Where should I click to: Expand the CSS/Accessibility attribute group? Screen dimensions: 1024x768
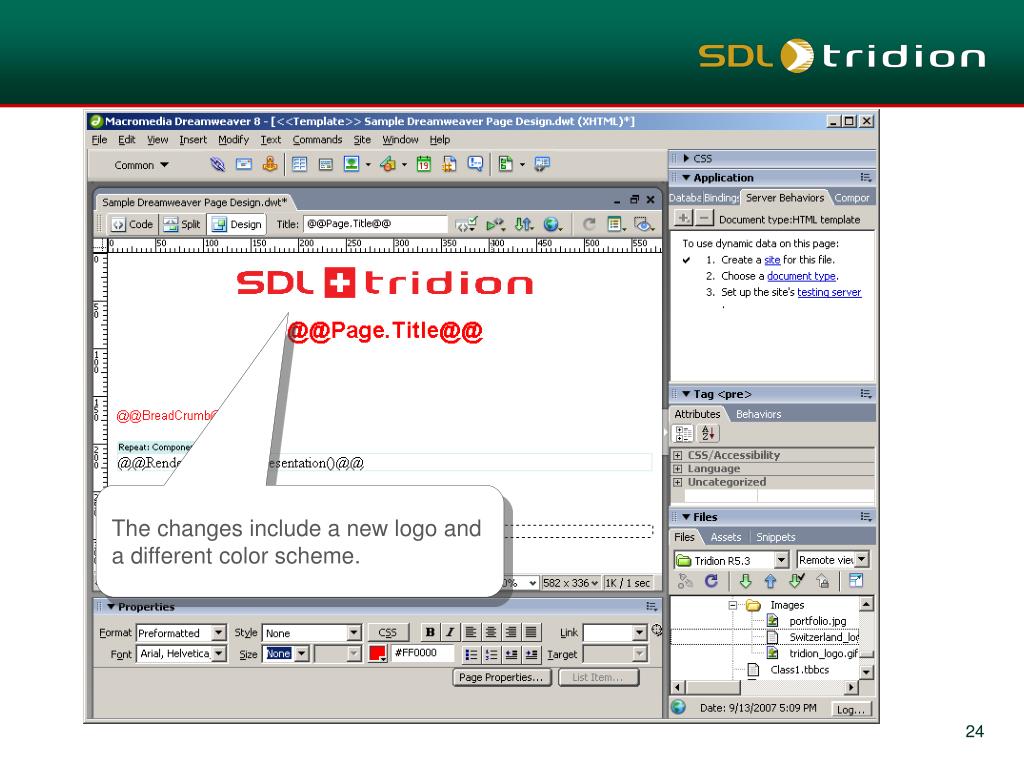click(678, 455)
